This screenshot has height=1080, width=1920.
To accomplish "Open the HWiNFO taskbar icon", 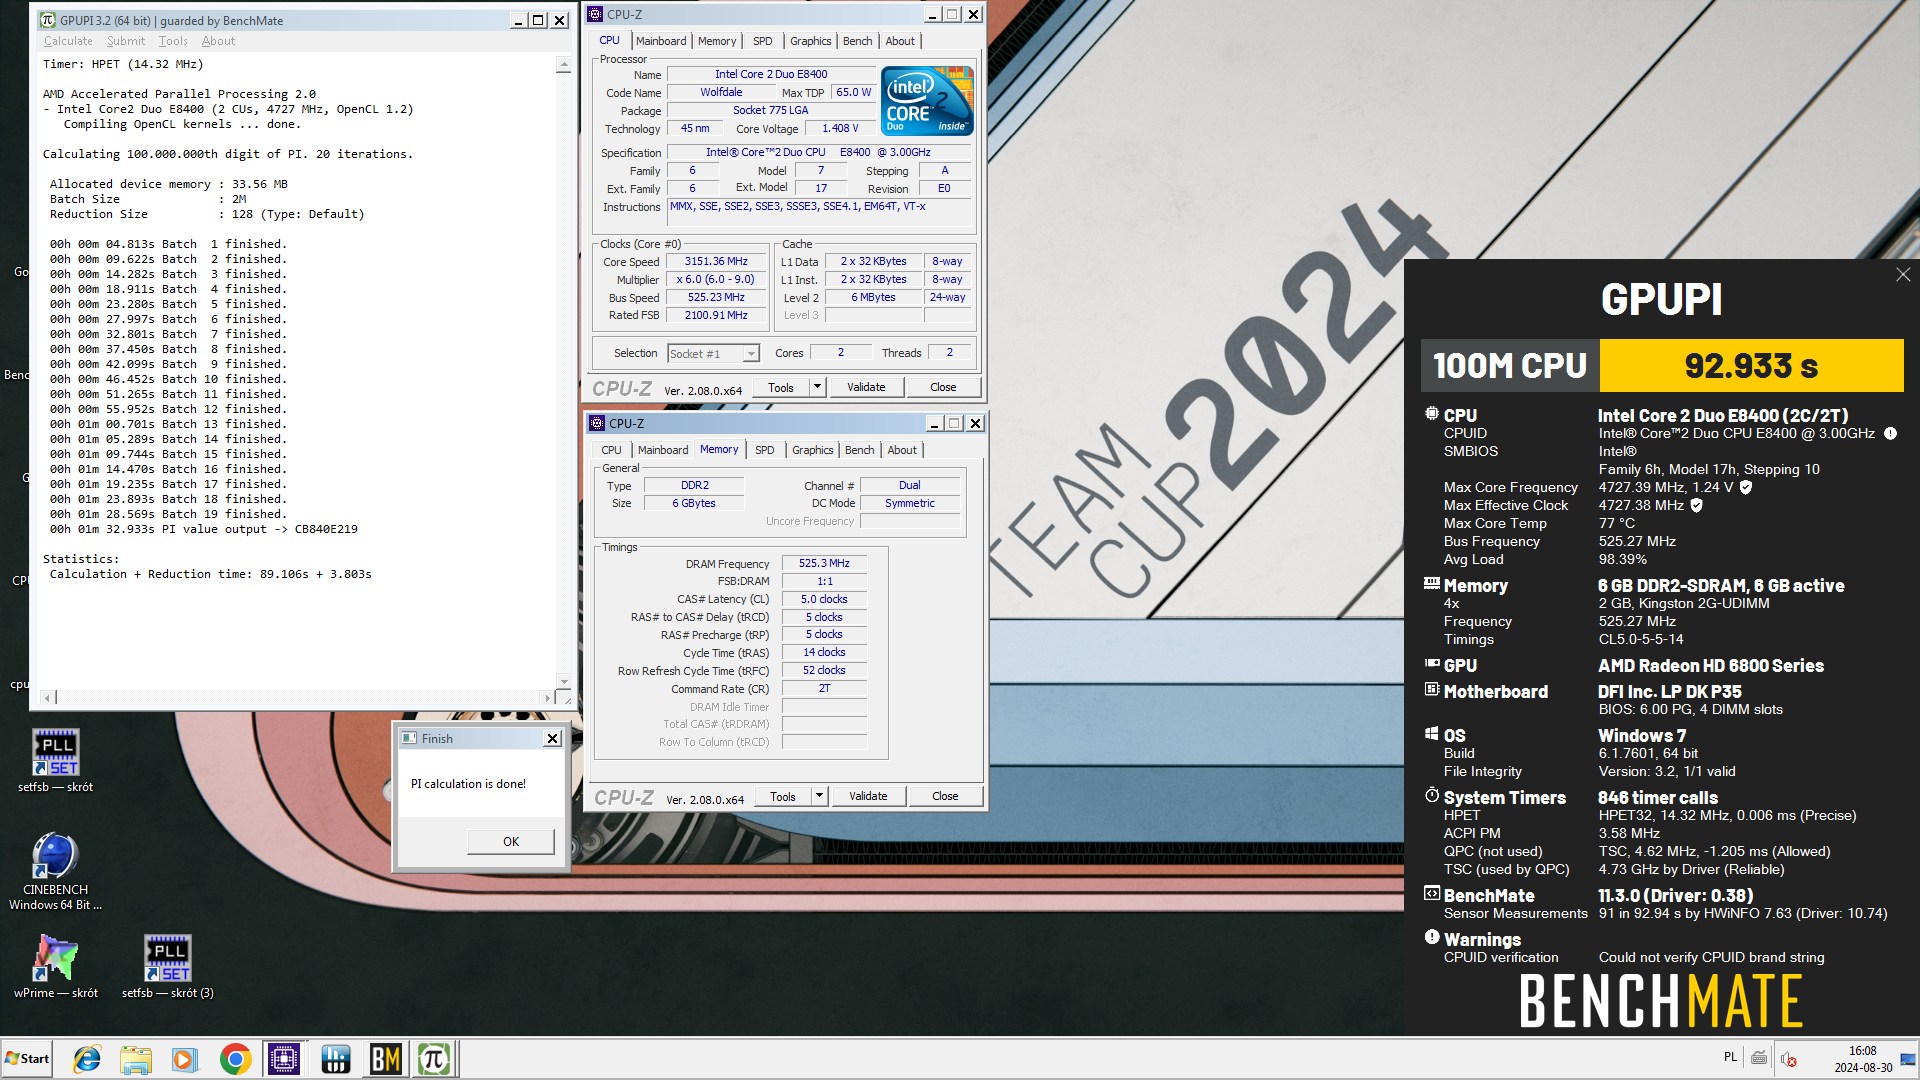I will coord(335,1059).
